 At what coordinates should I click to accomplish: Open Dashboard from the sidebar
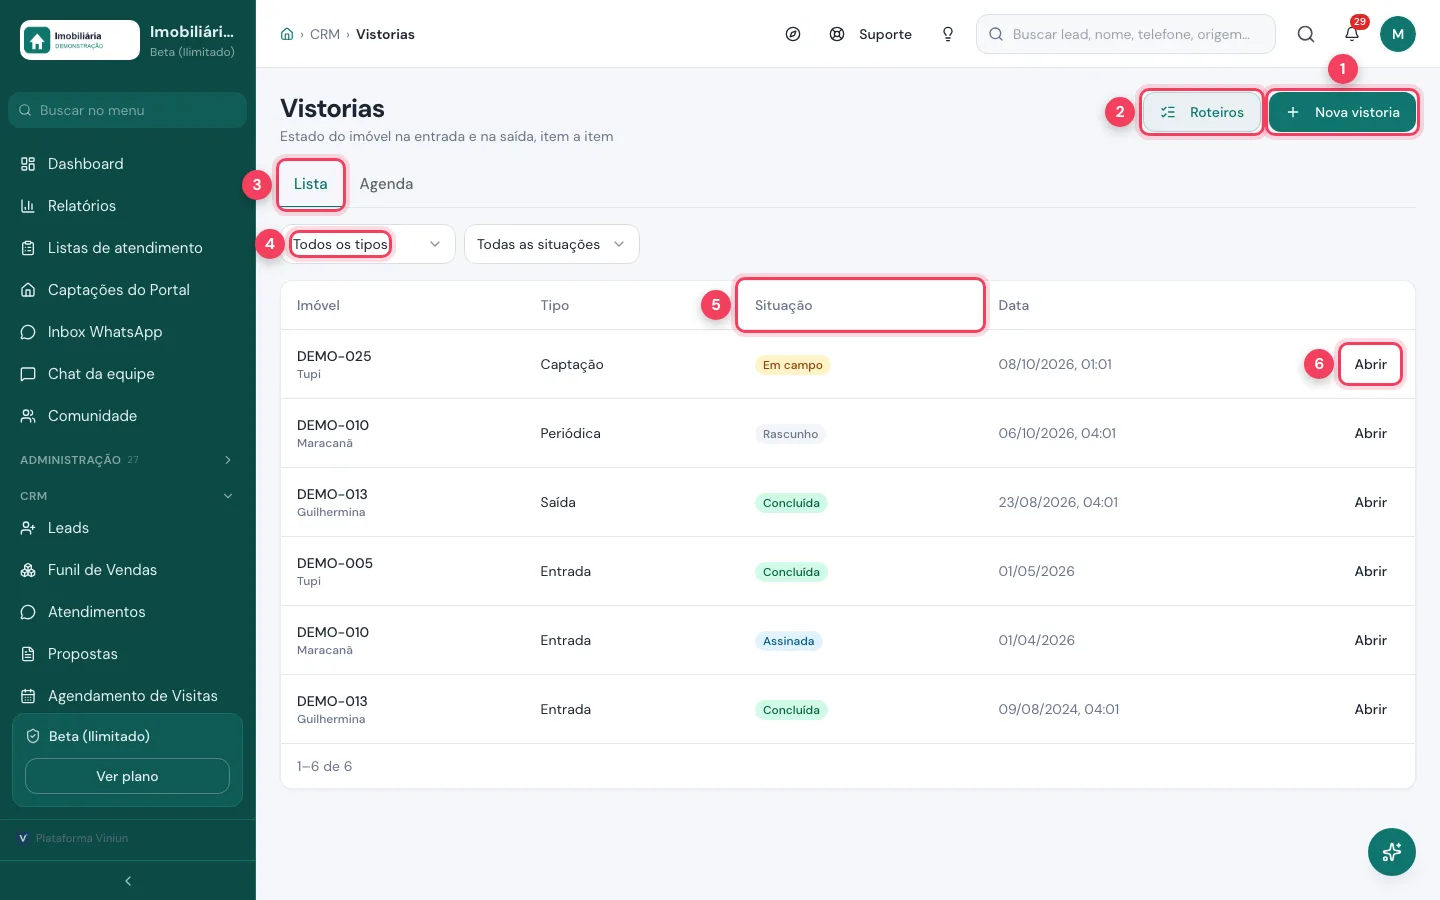128,164
